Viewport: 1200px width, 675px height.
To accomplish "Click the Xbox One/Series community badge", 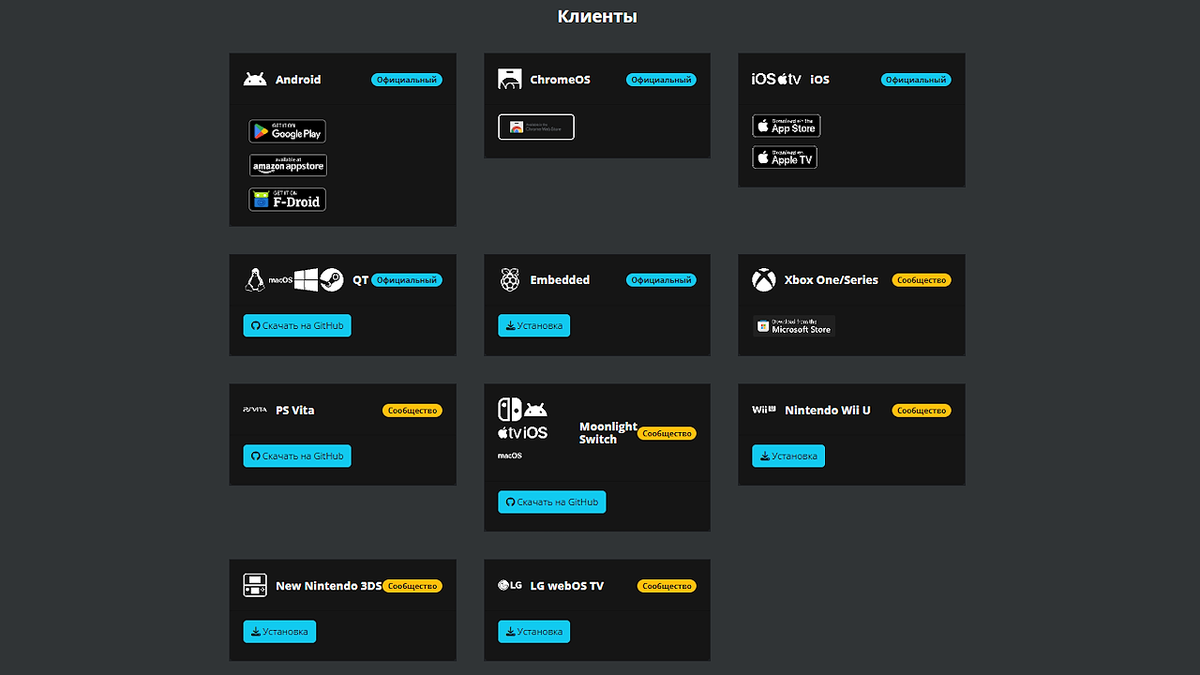I will (x=921, y=281).
